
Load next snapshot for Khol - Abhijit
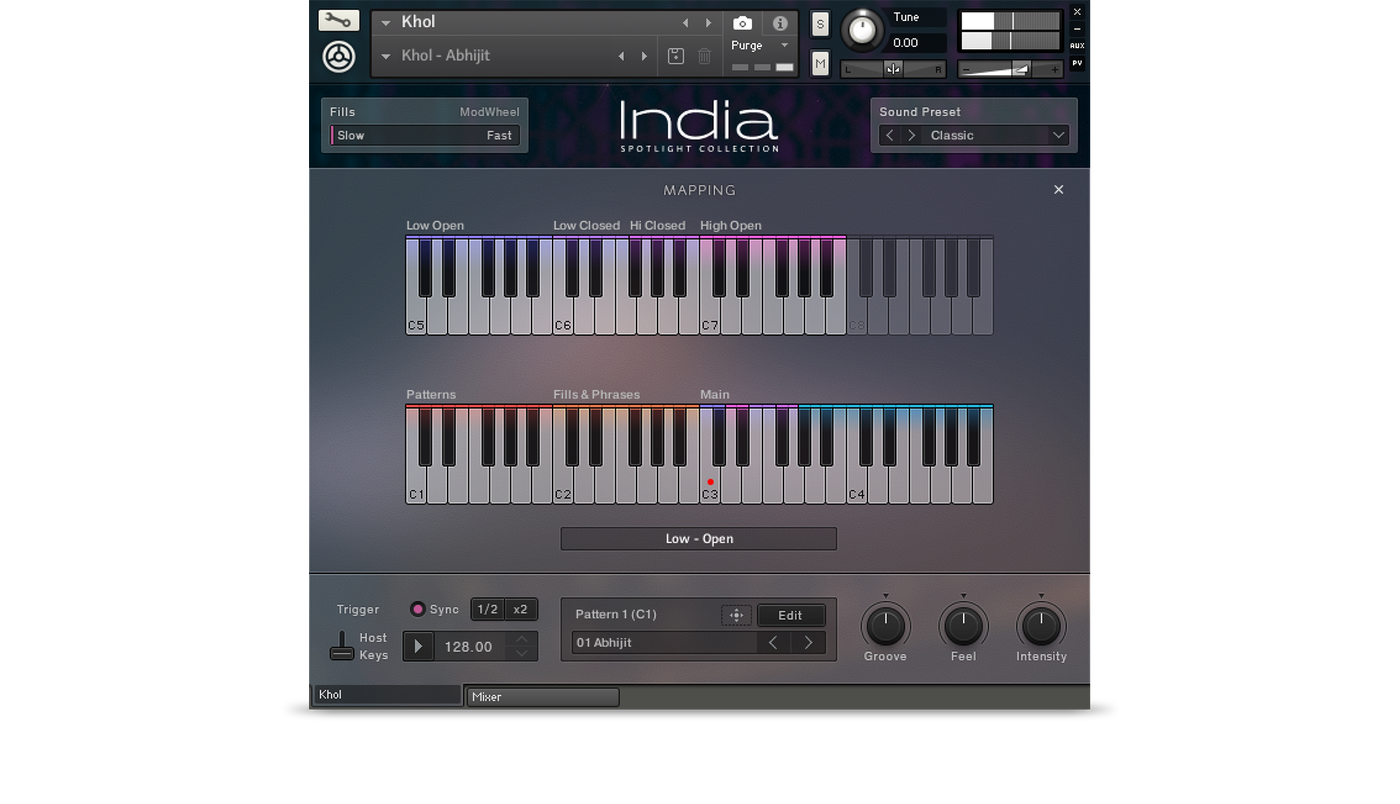pyautogui.click(x=644, y=56)
